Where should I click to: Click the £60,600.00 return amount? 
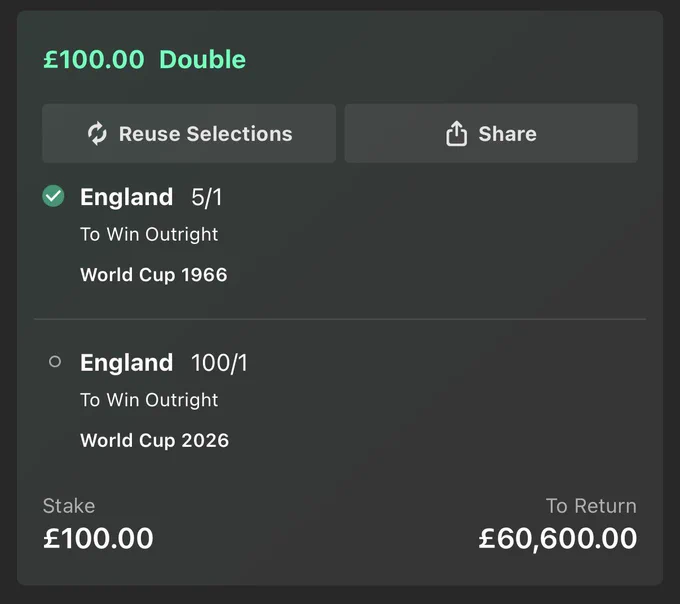pyautogui.click(x=558, y=539)
